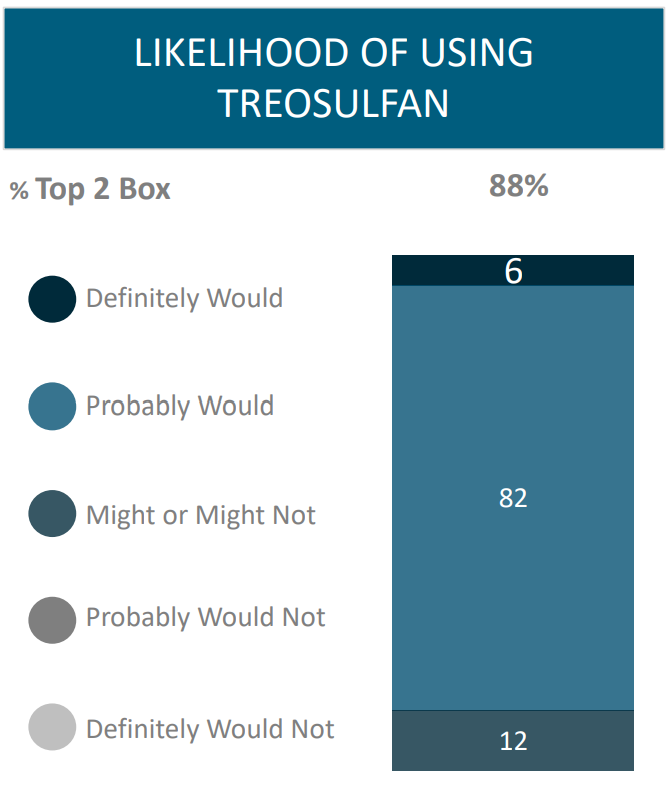
Task: Click the small % symbol before Top 2 Box
Action: point(19,192)
